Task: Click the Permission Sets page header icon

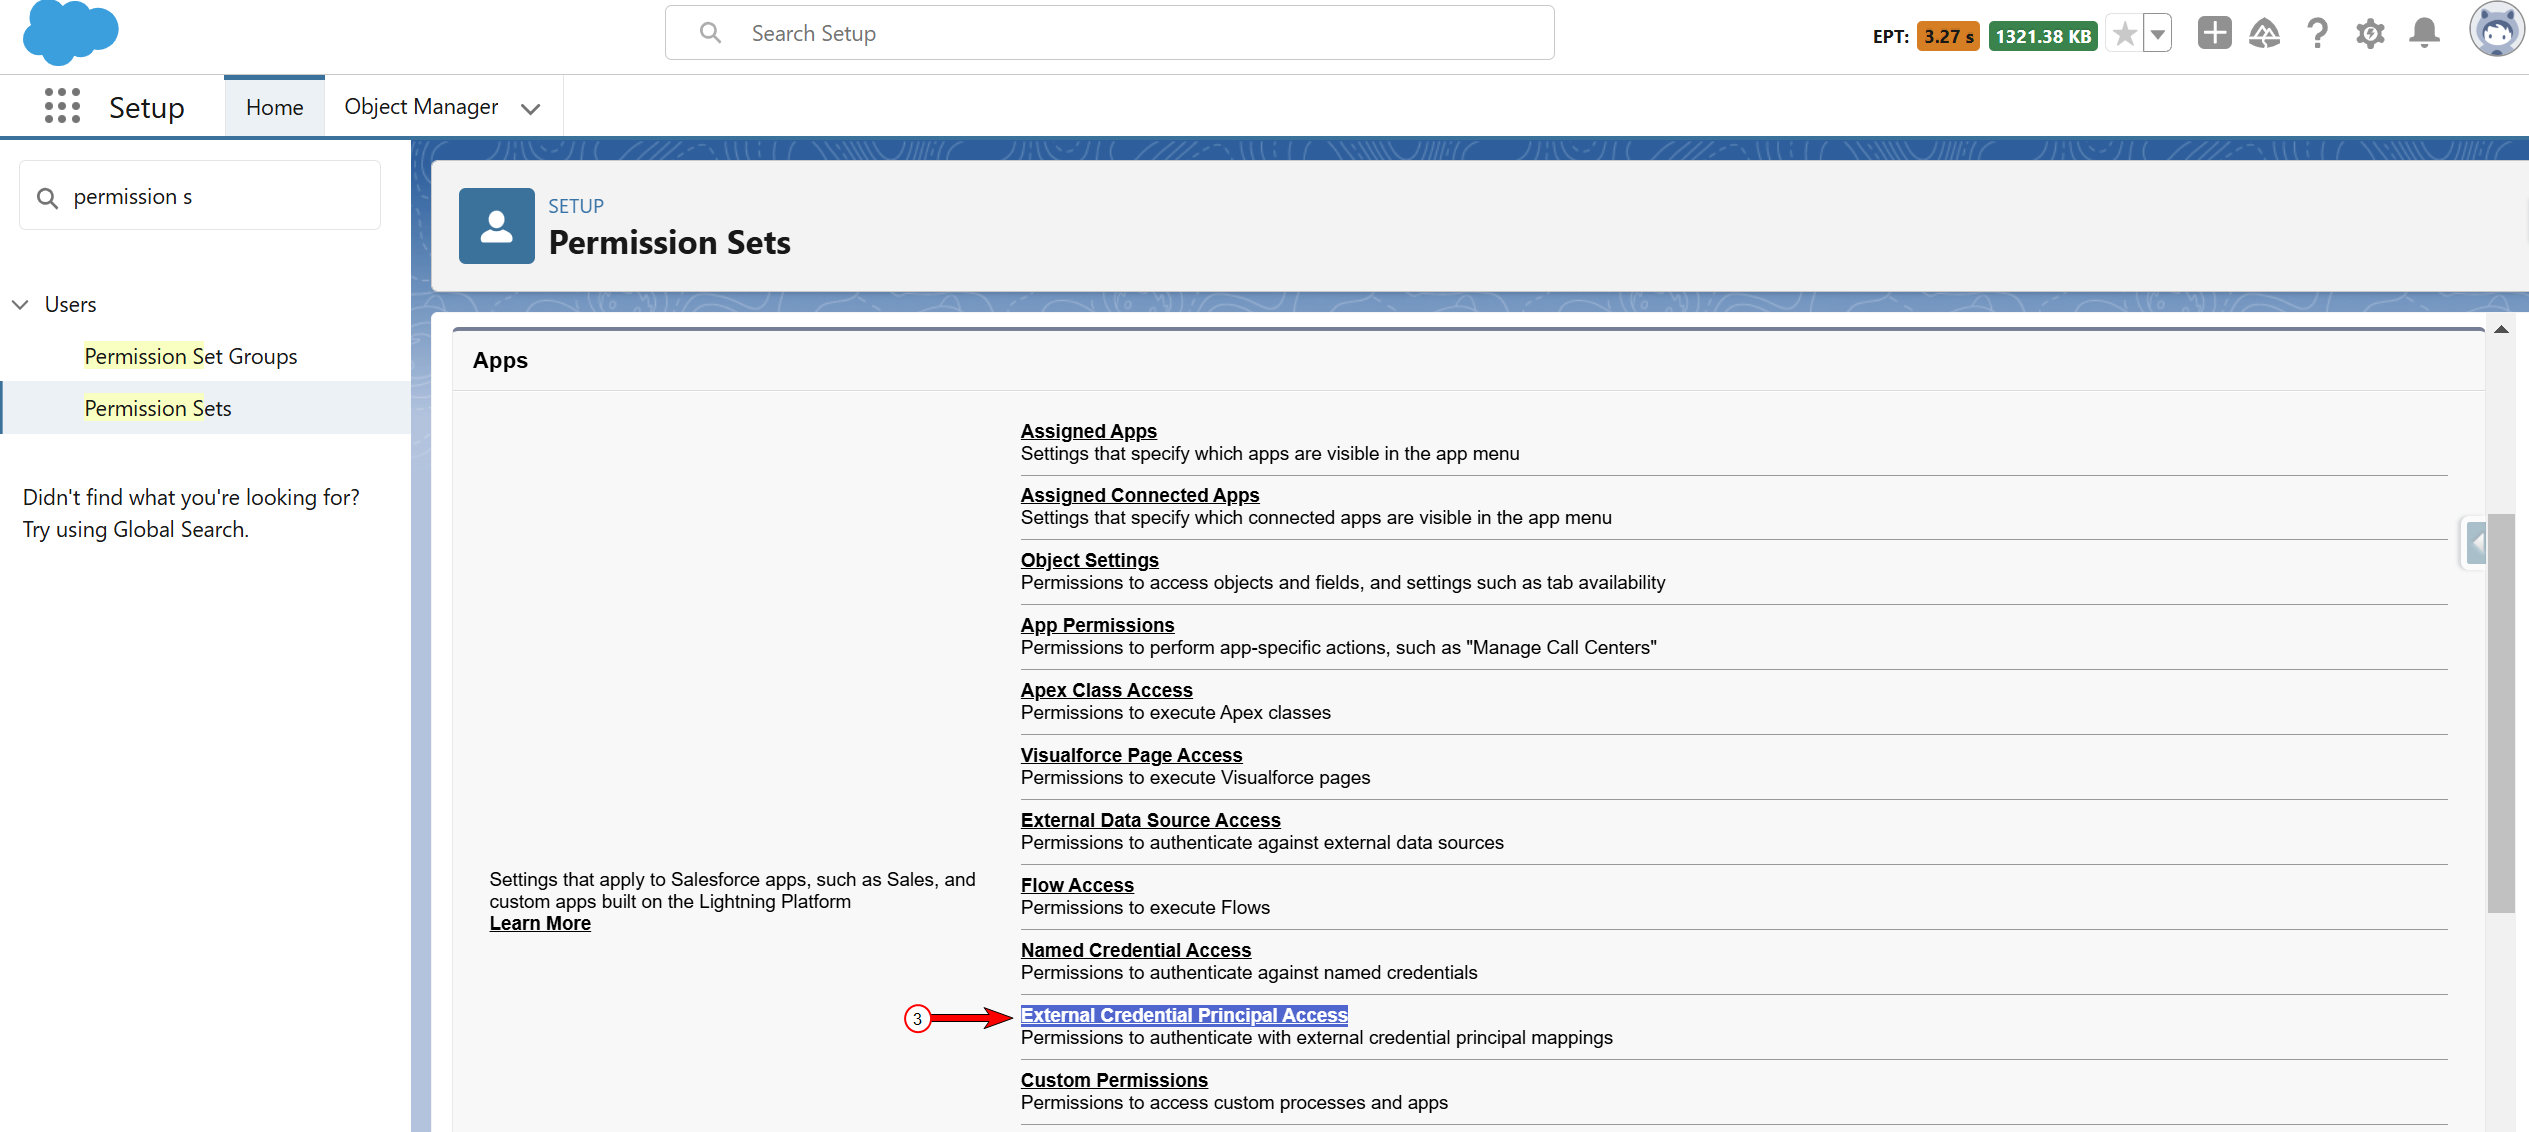Action: pos(497,226)
